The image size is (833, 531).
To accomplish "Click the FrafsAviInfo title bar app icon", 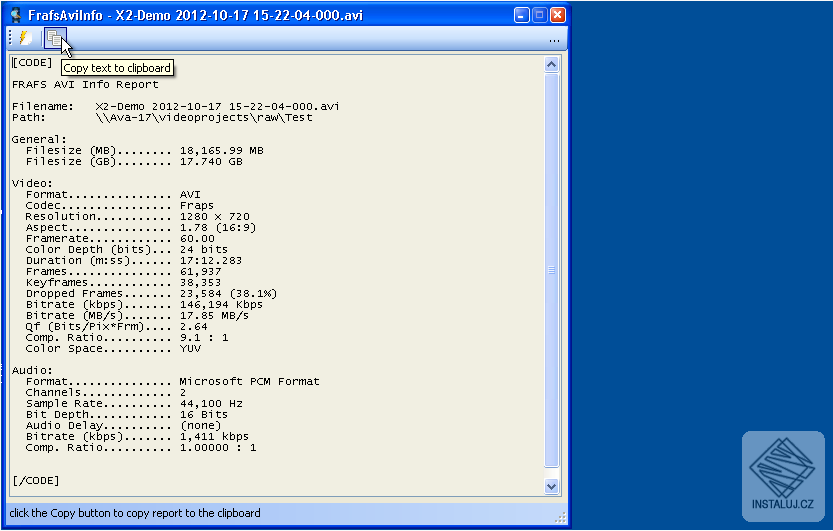I will 16,15.
